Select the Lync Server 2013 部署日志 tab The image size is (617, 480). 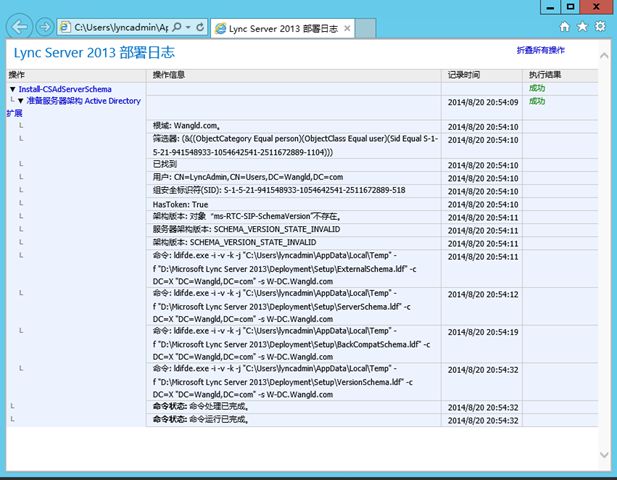[283, 28]
